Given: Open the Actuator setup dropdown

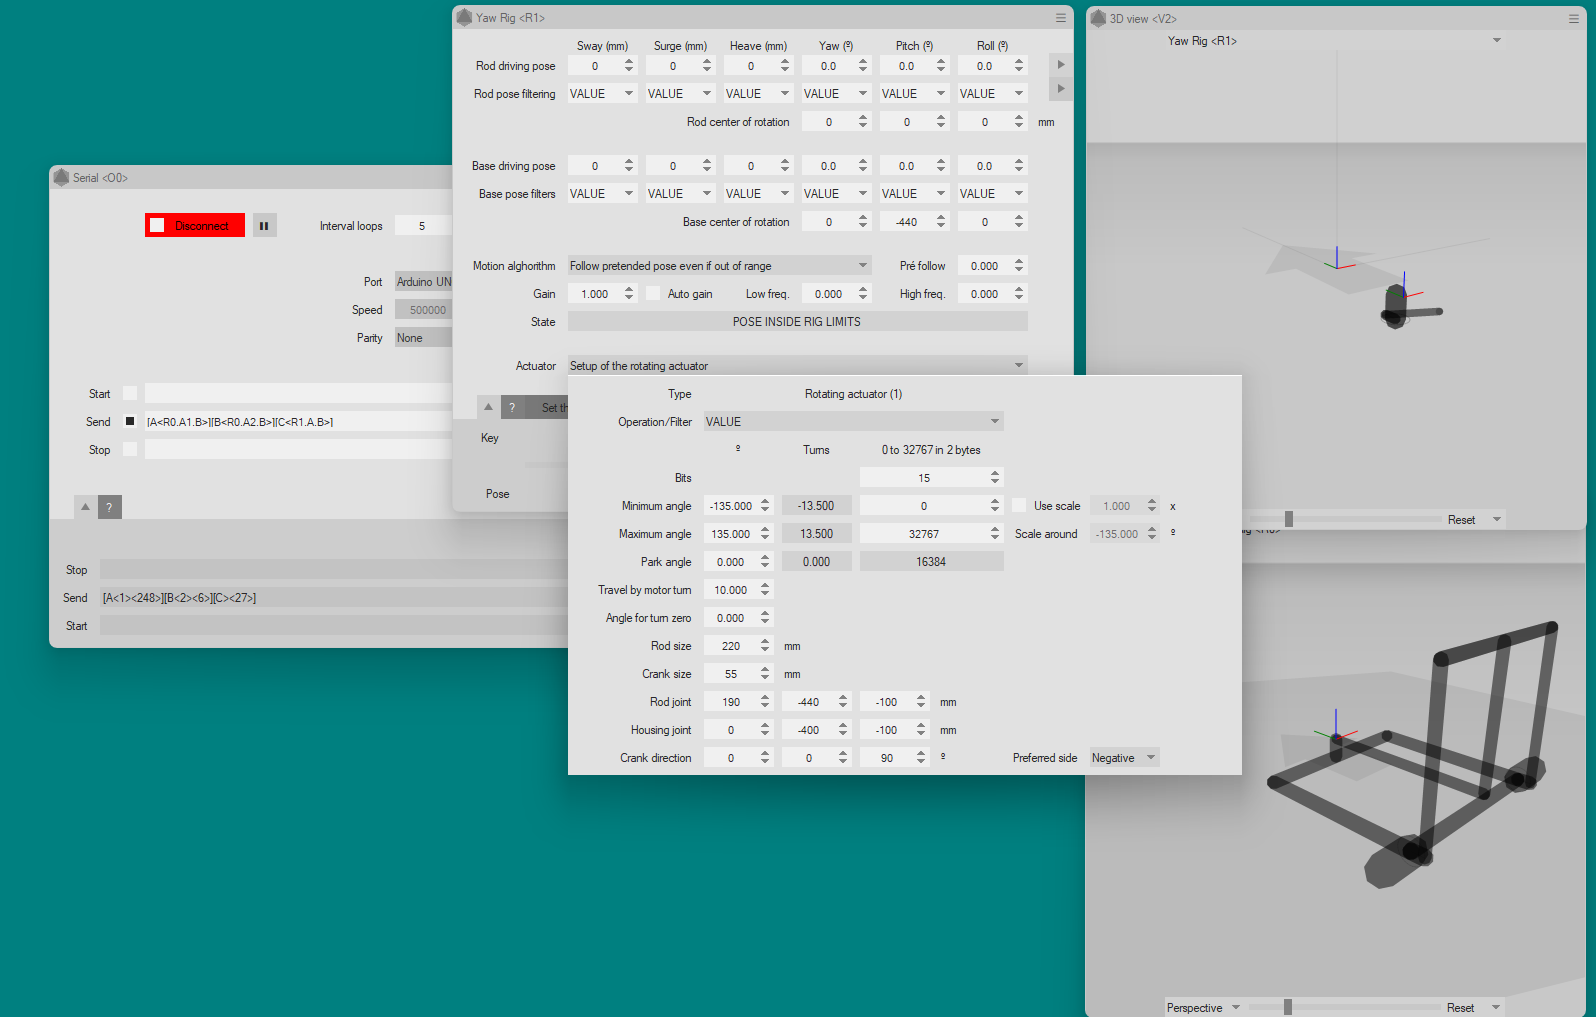Looking at the screenshot, I should tap(797, 366).
